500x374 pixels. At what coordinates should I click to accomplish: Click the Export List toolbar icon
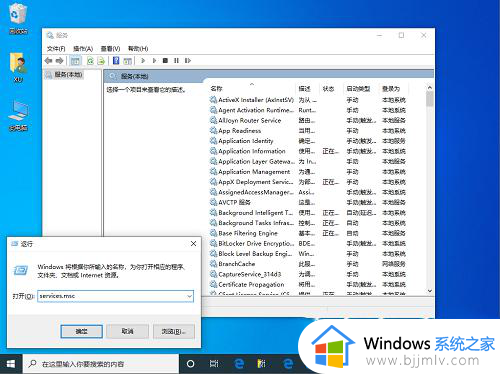pyautogui.click(x=101, y=61)
